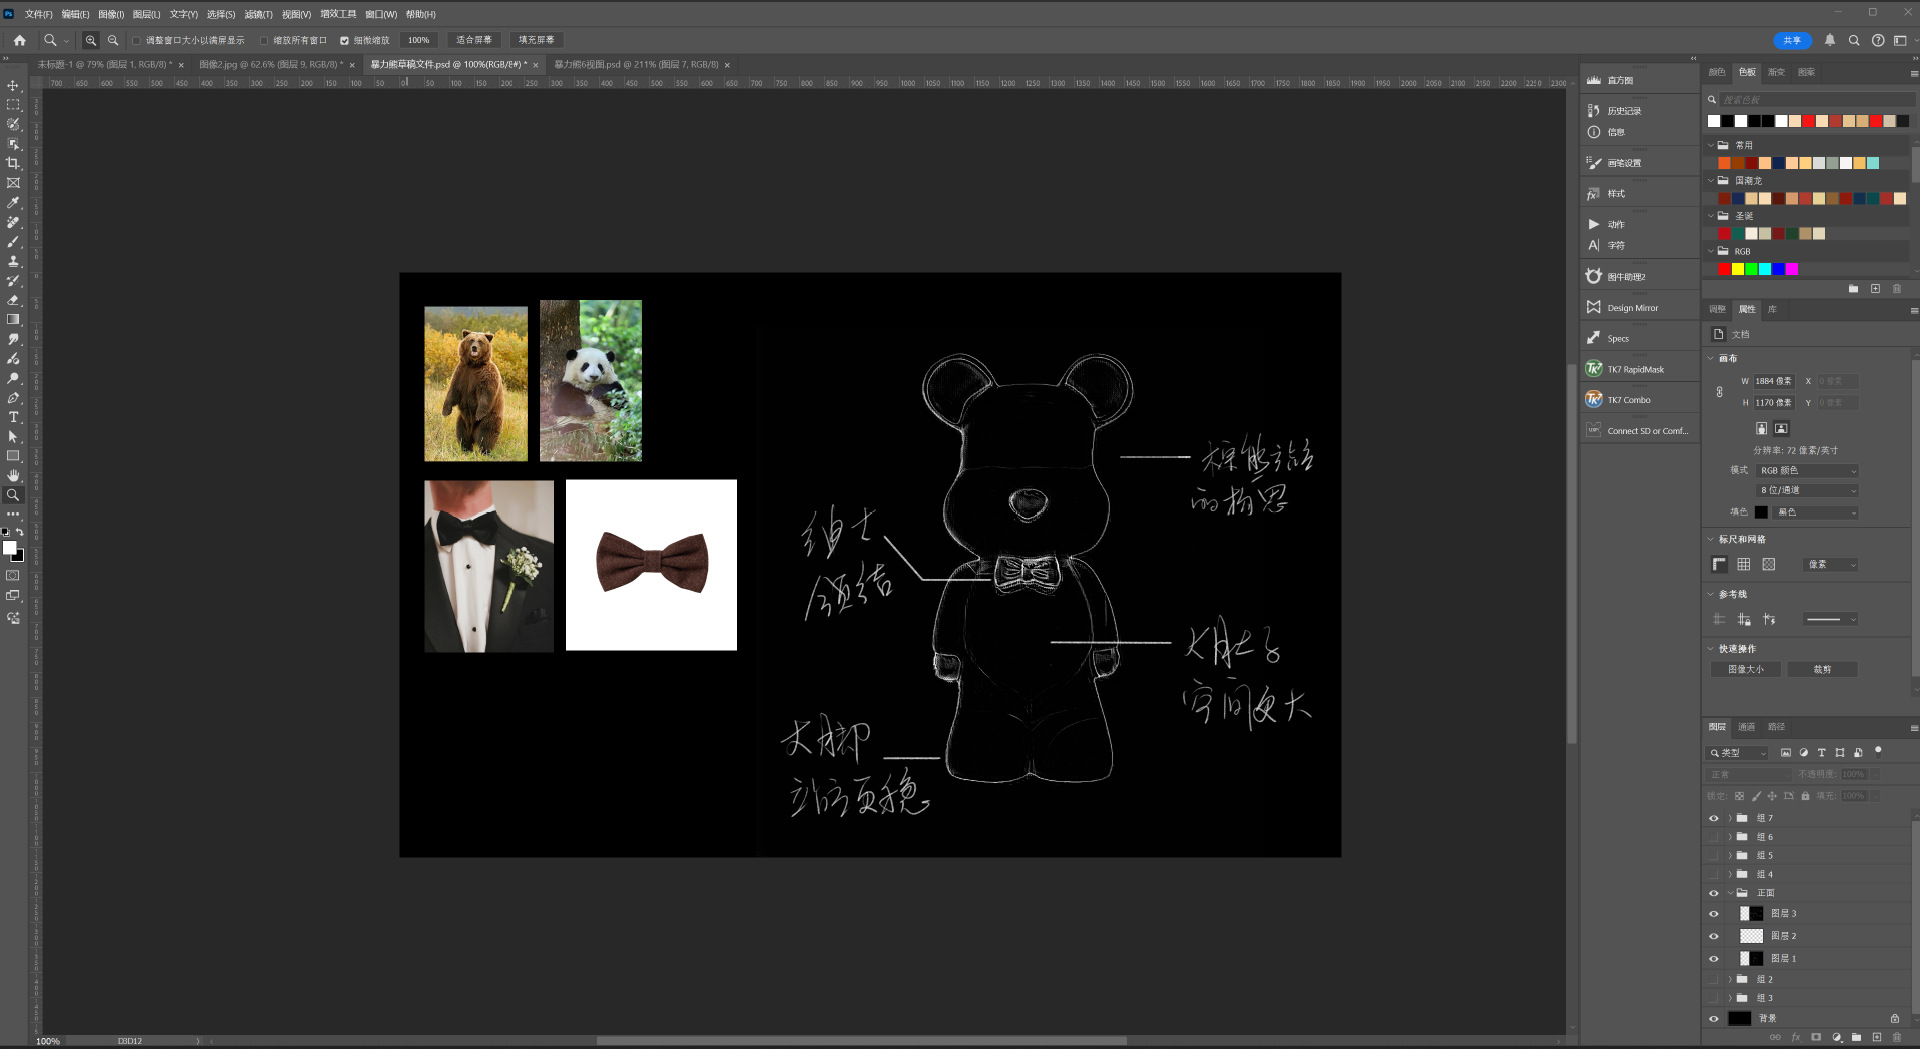Expand the 组 7 layer group
This screenshot has width=1920, height=1049.
point(1729,818)
